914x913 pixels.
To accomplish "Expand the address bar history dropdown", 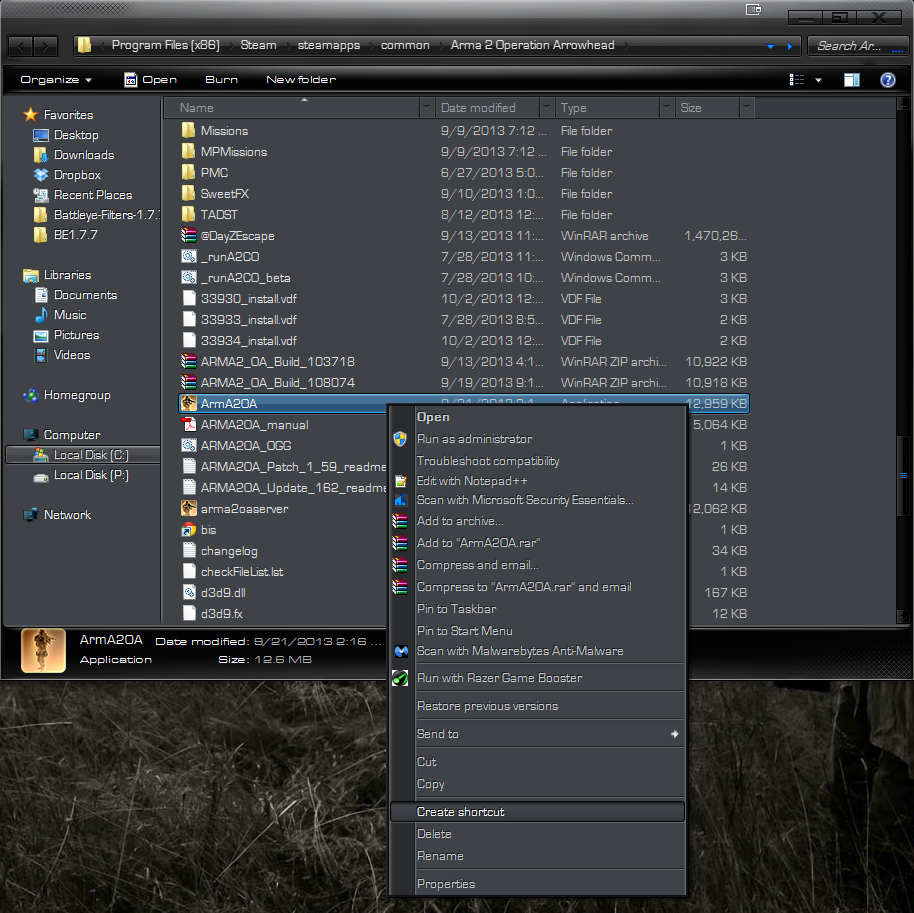I will click(x=771, y=46).
